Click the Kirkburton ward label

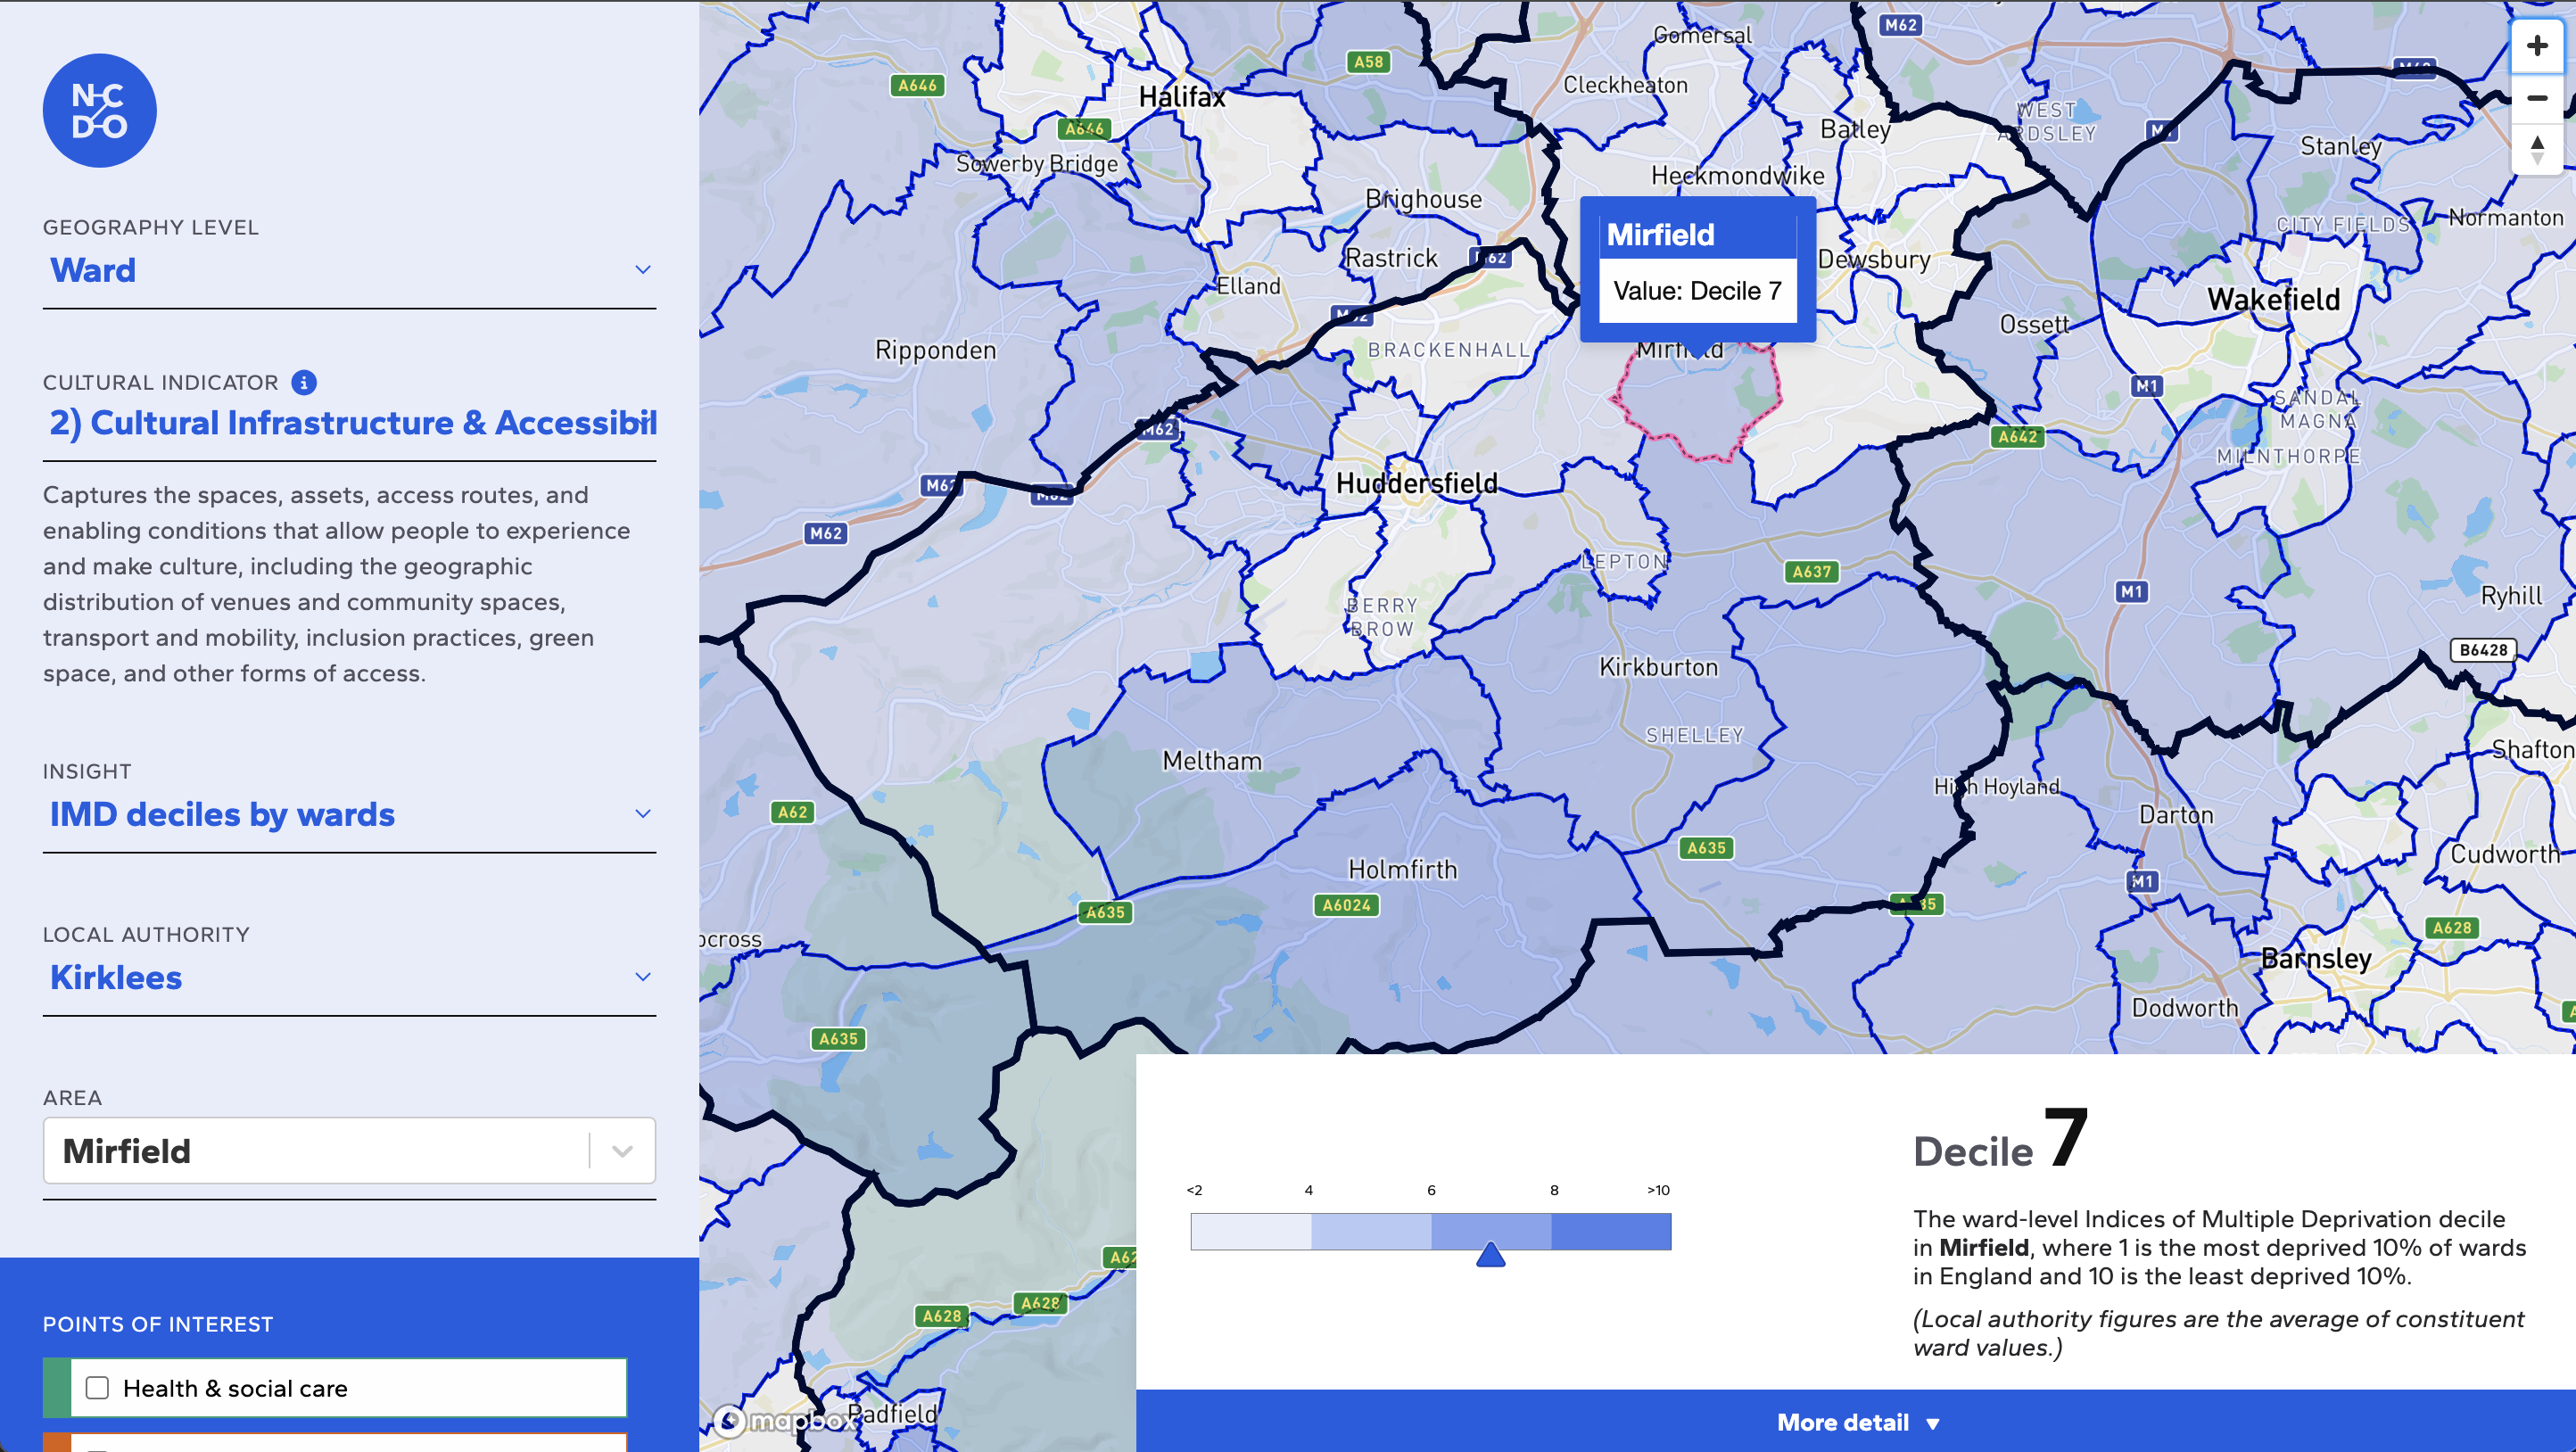(1658, 667)
